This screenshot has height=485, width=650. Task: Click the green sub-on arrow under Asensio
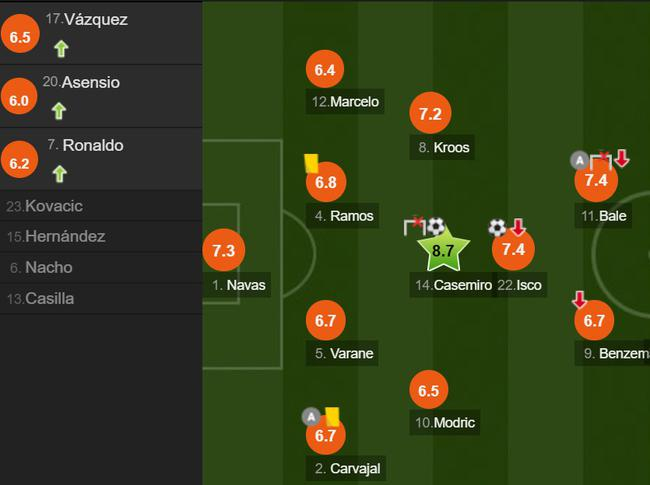[59, 111]
